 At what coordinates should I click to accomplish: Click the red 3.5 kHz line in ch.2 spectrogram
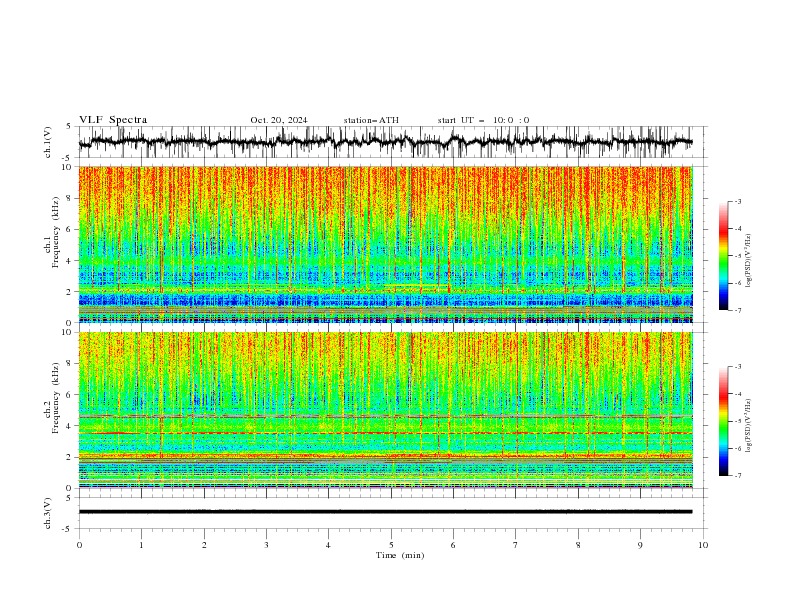pyautogui.click(x=385, y=433)
